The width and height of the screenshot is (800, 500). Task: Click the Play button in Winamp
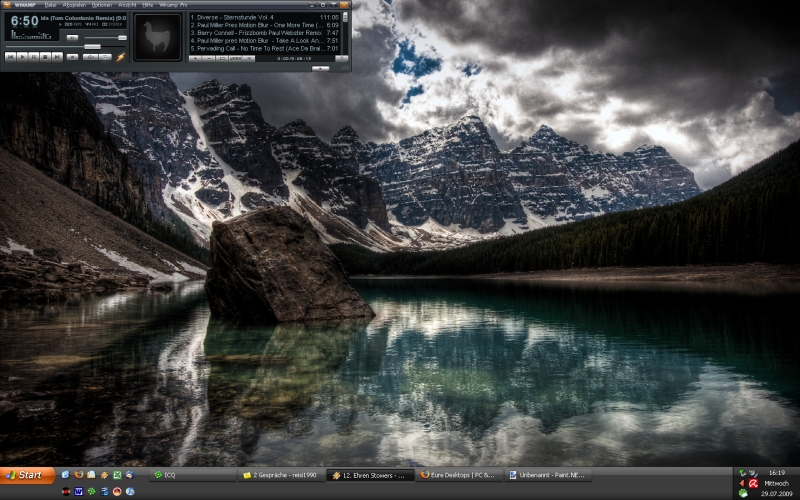pos(22,57)
